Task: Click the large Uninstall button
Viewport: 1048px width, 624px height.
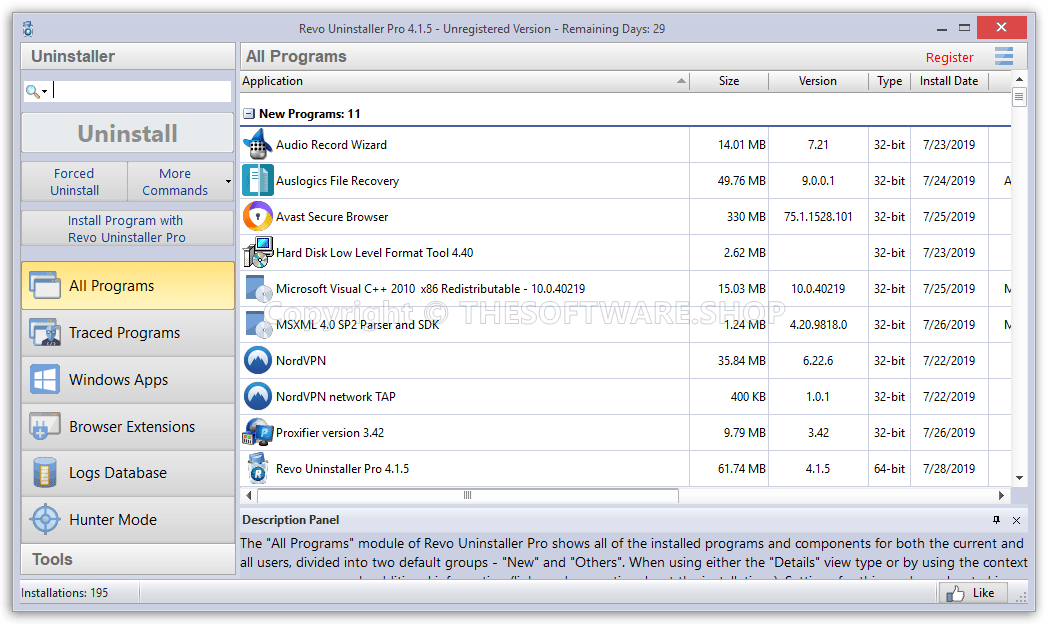Action: (128, 133)
